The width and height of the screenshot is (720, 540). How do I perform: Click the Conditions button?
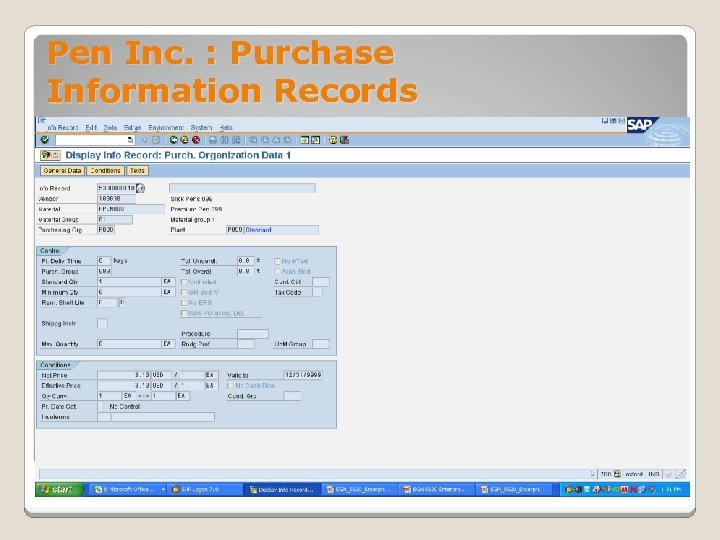point(106,171)
